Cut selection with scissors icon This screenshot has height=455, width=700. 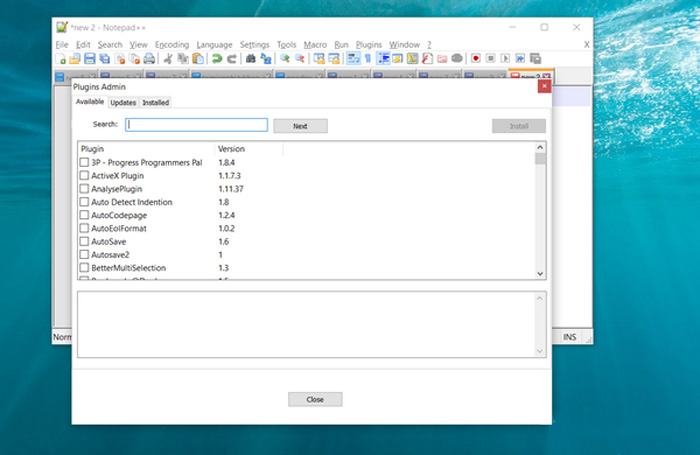[168, 58]
